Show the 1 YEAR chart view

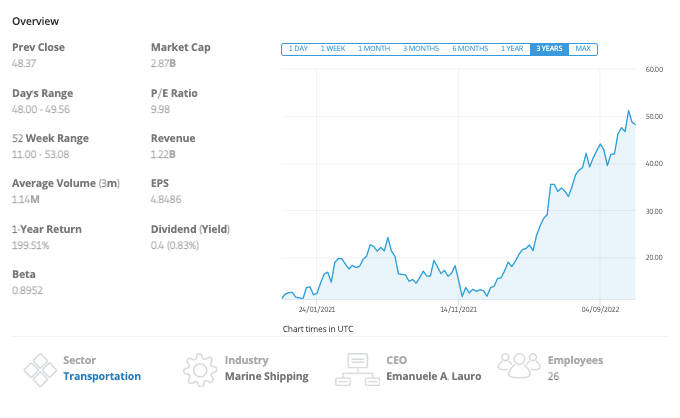pos(512,49)
